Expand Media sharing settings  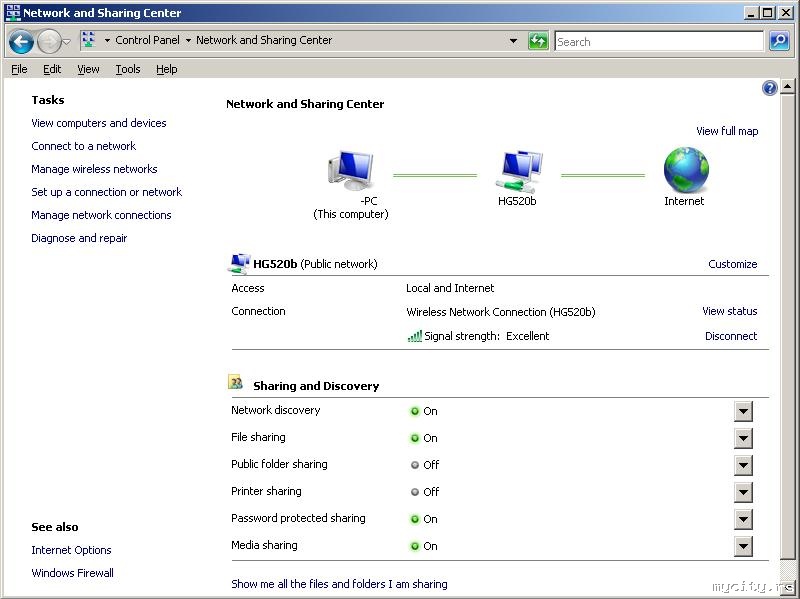click(743, 546)
